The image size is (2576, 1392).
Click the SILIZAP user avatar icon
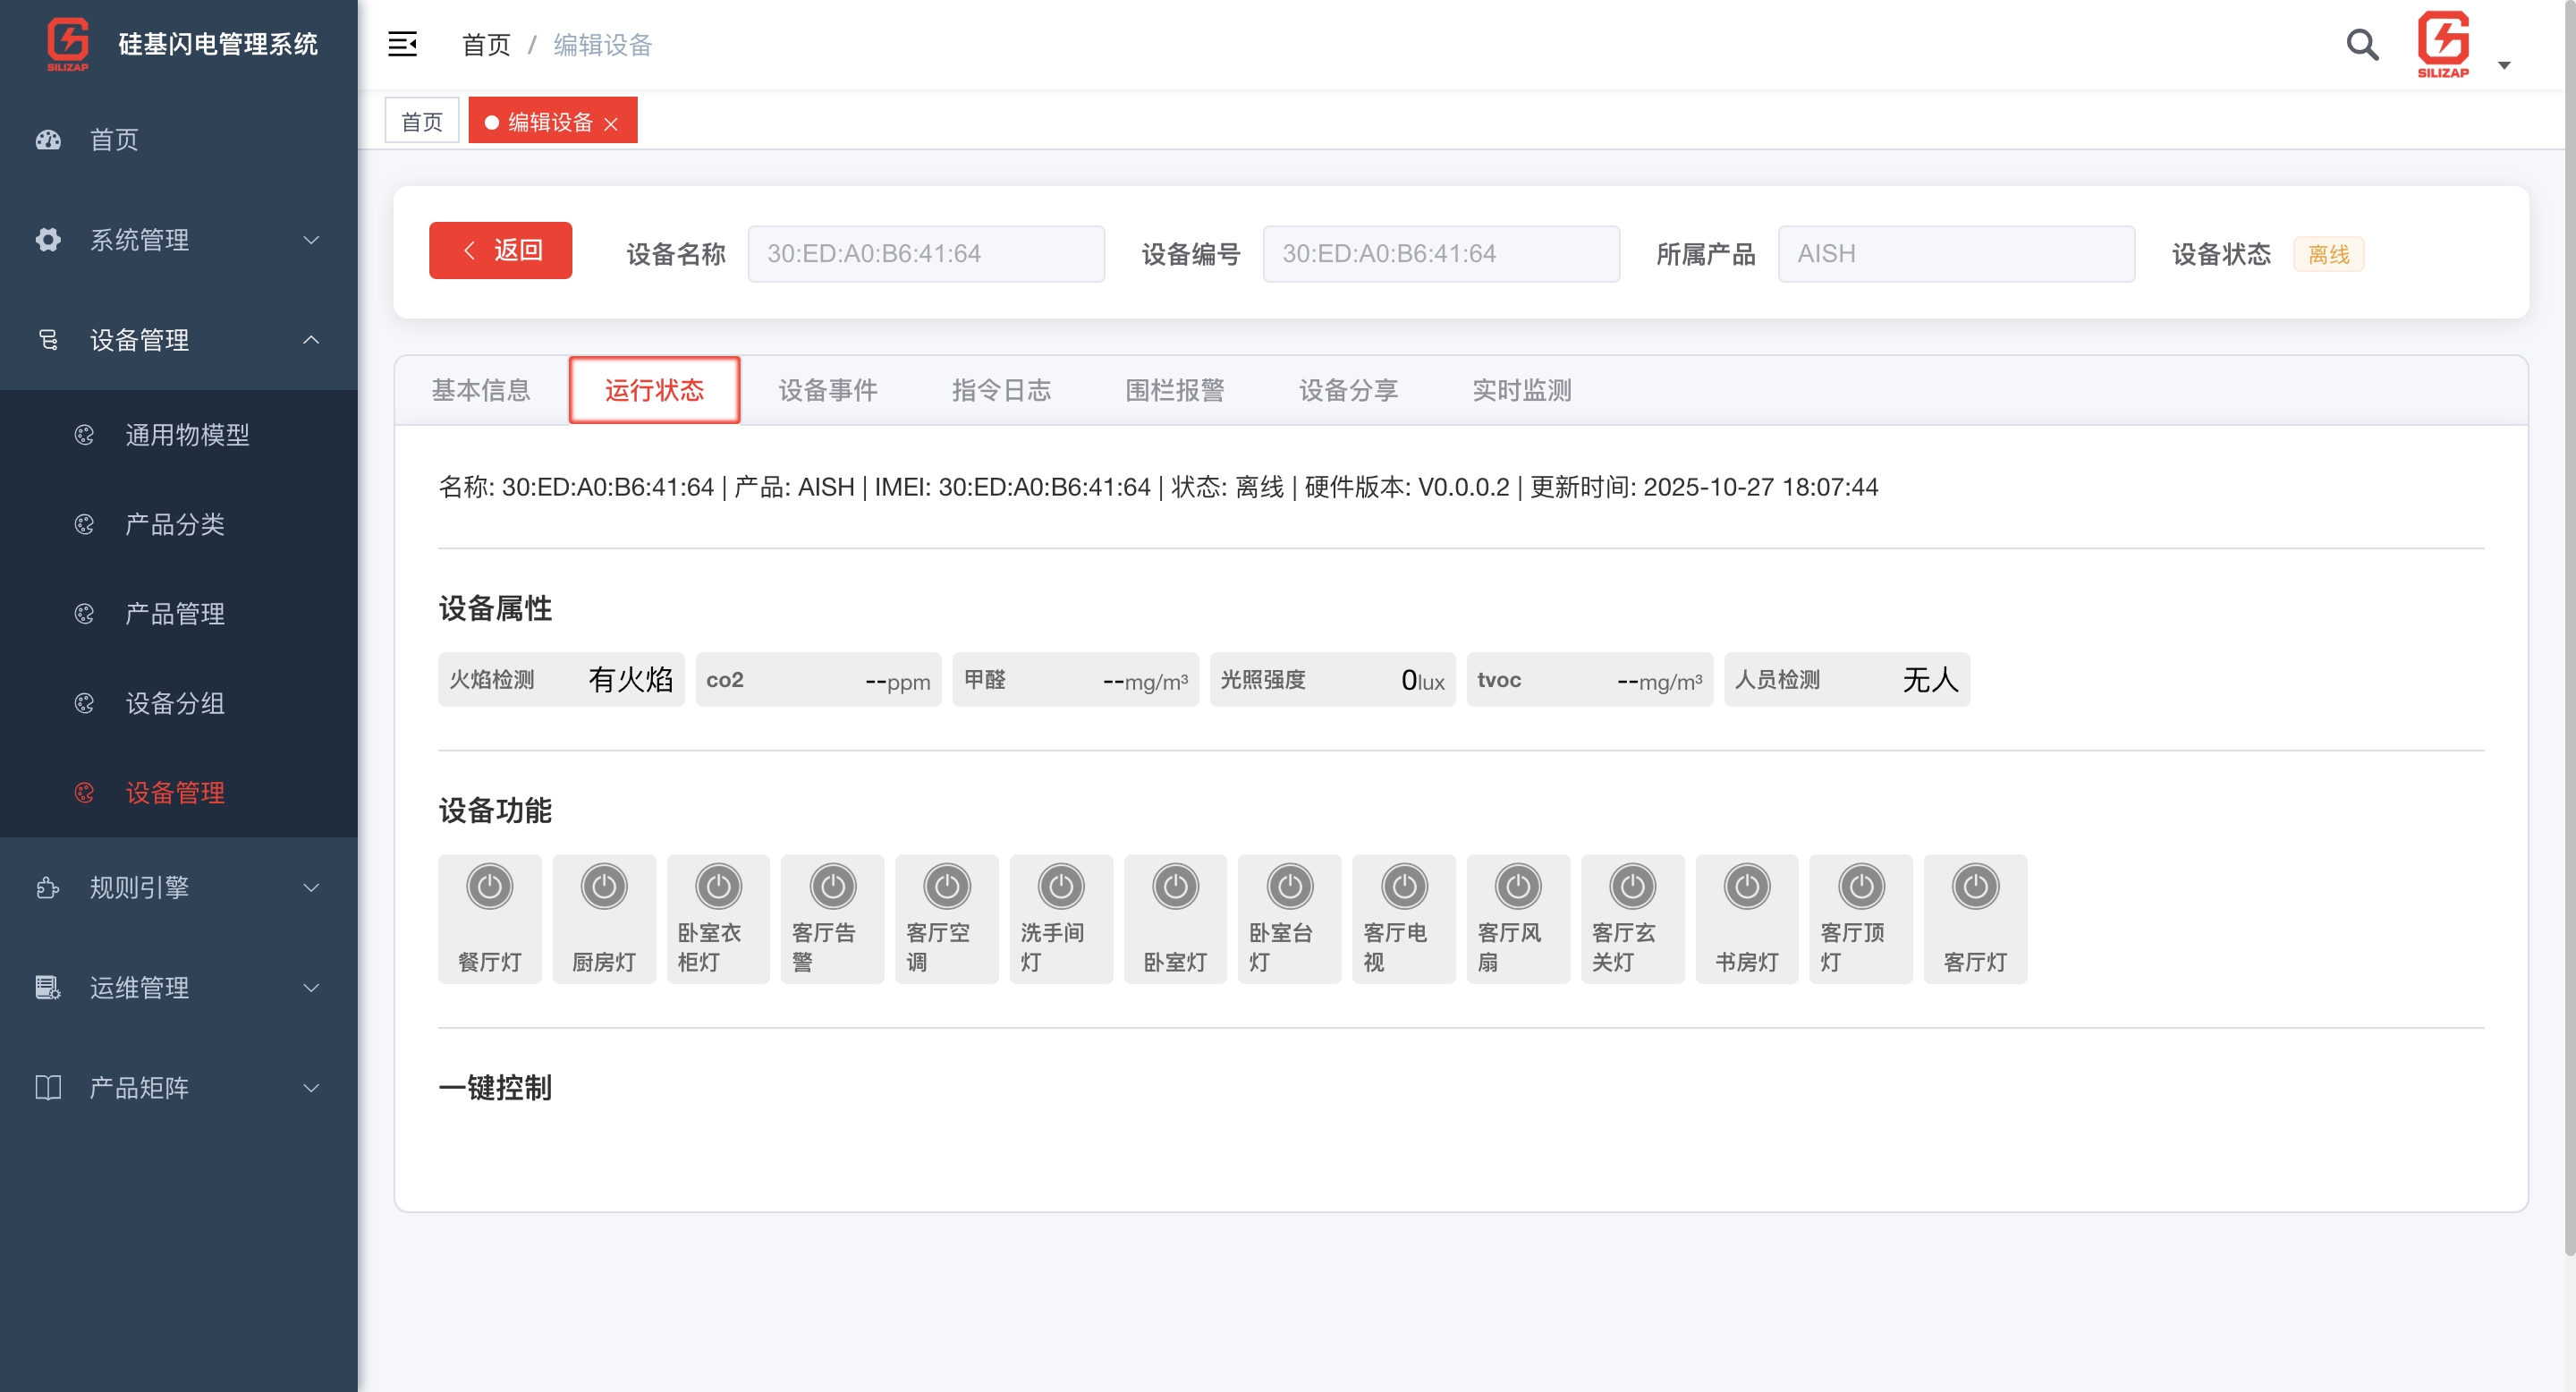click(2442, 44)
